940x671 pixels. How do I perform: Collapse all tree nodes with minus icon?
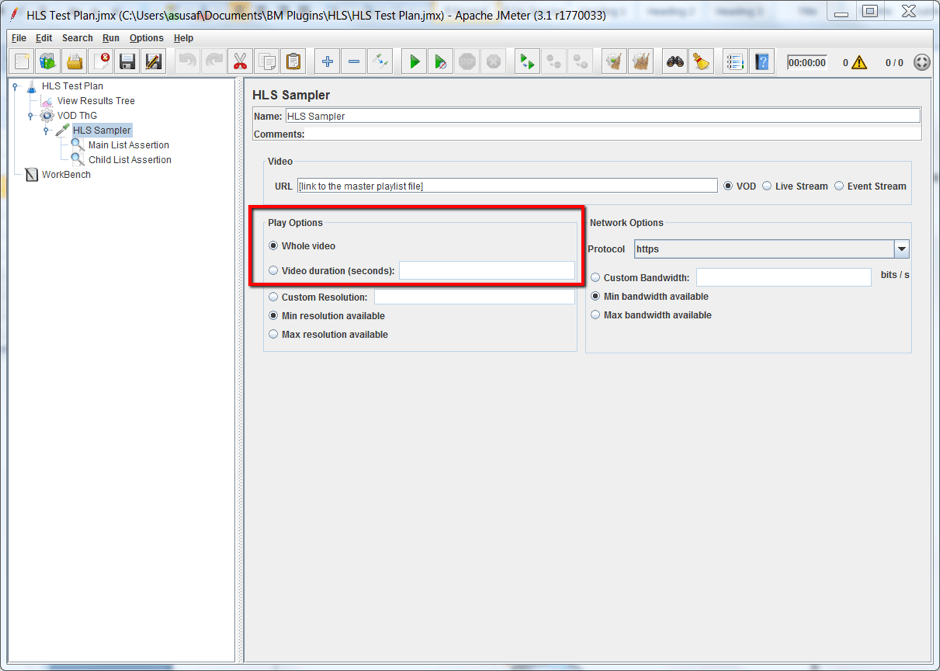[354, 62]
